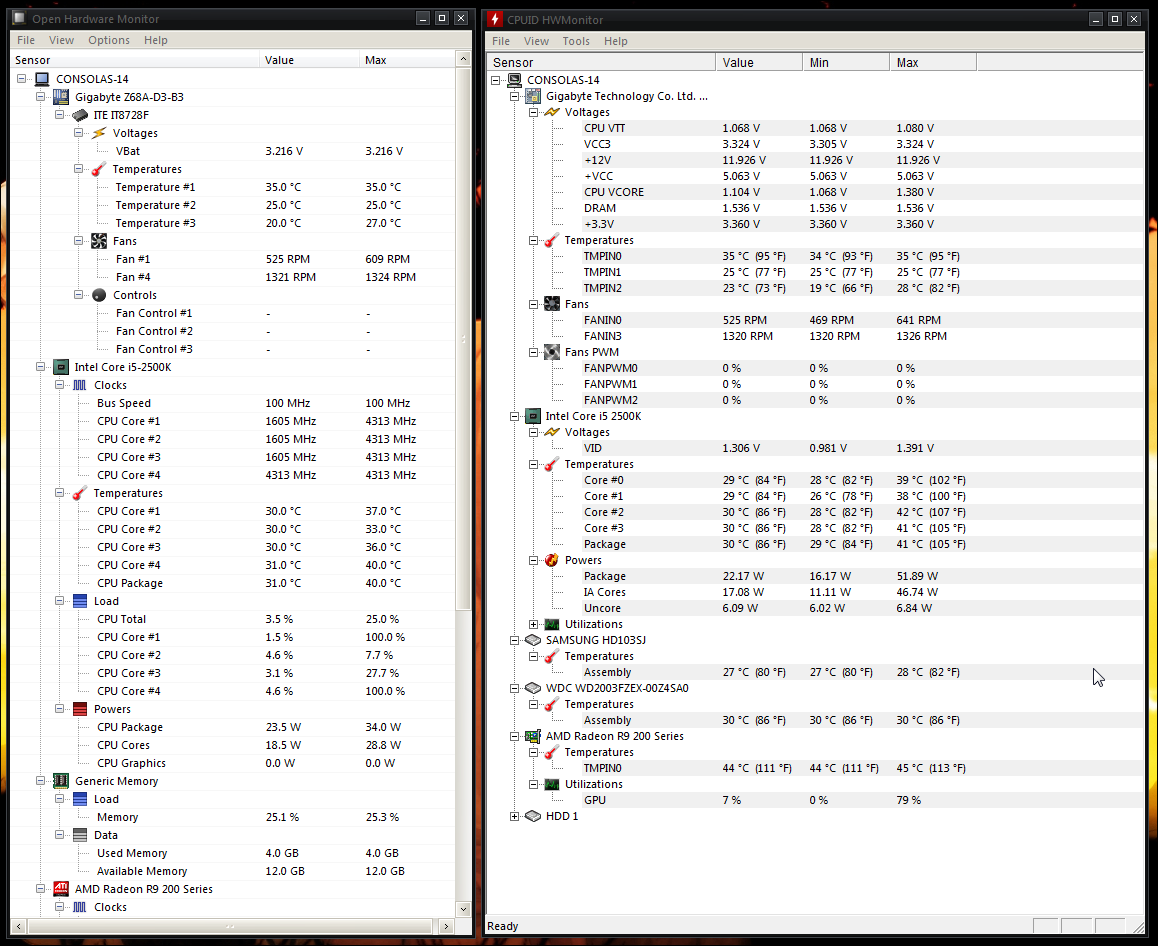Click the Max column header in HWMonitor
Screen dimensions: 1158x946
(x=933, y=63)
